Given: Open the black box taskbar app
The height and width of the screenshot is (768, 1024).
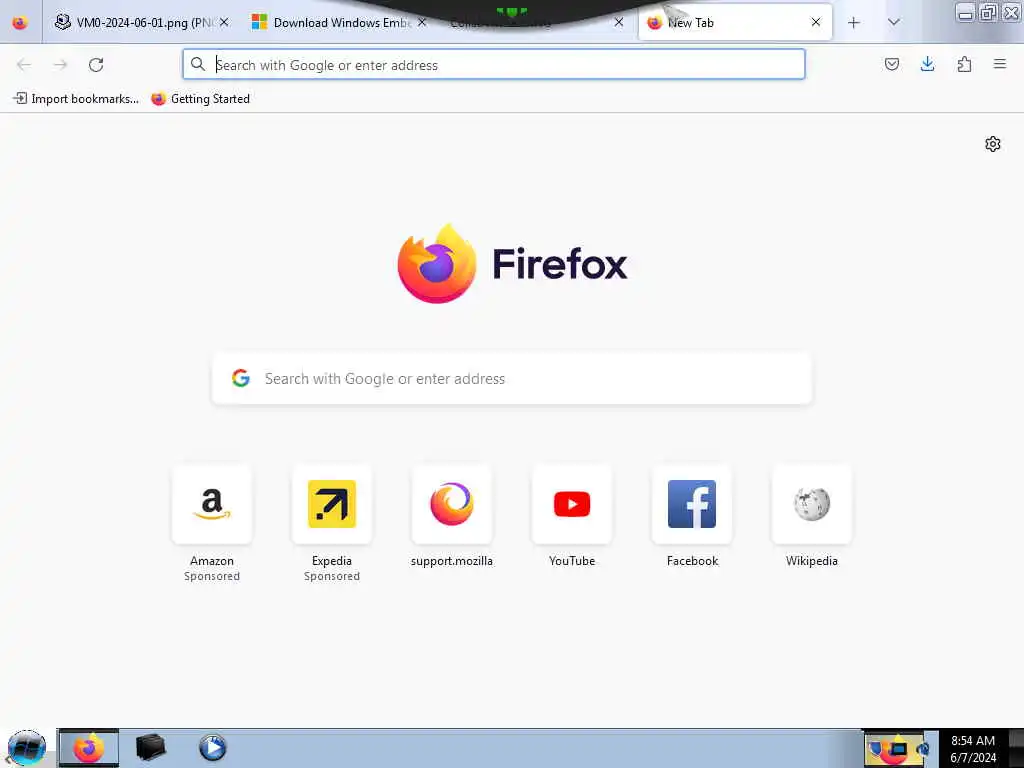Looking at the screenshot, I should coord(150,748).
